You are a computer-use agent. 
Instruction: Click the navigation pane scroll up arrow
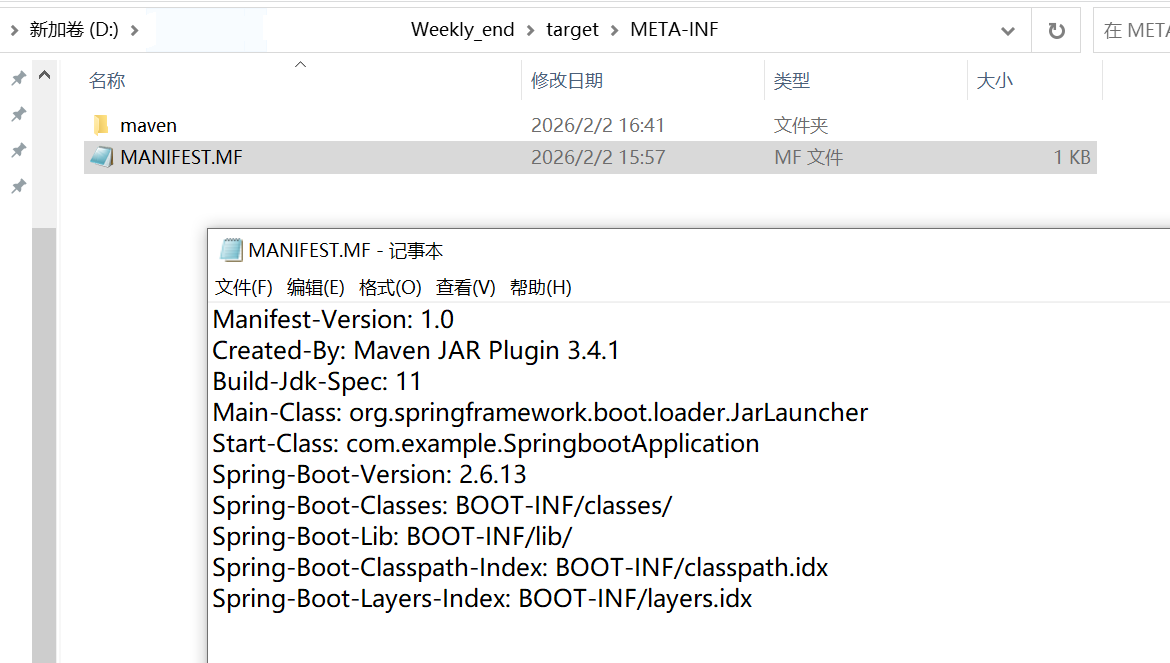click(44, 75)
